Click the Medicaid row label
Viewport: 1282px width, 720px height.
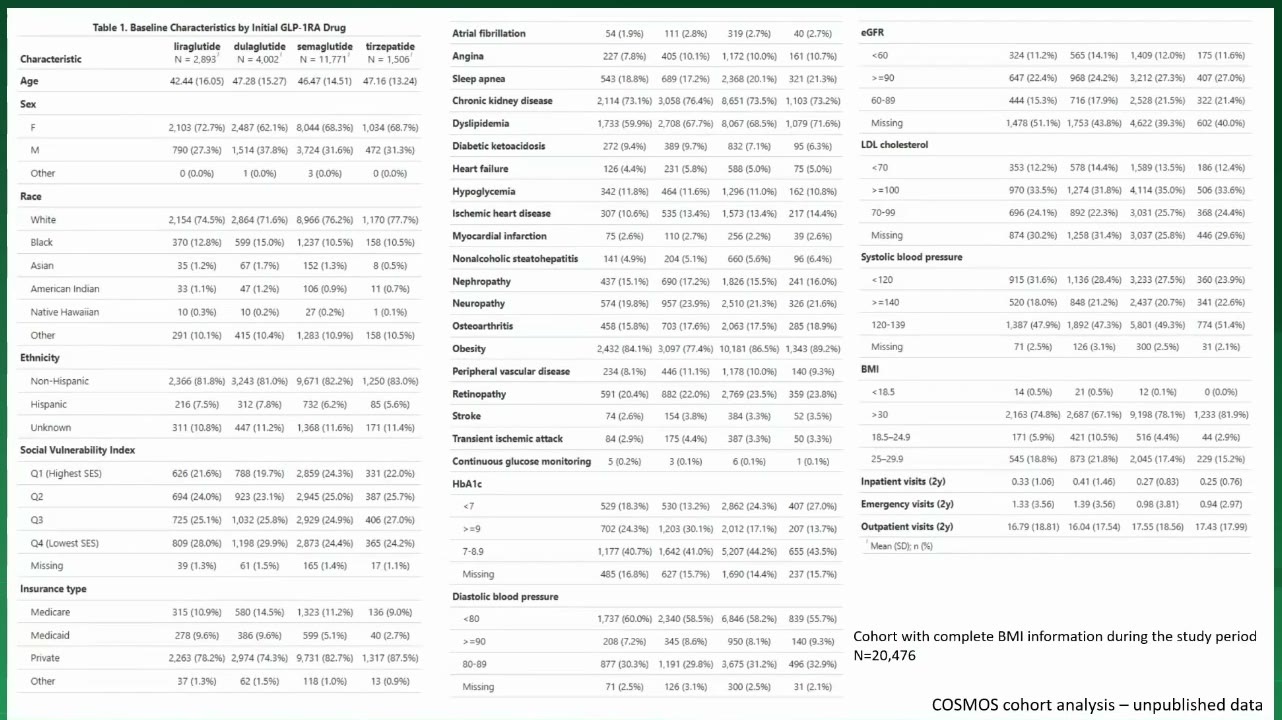tap(50, 635)
